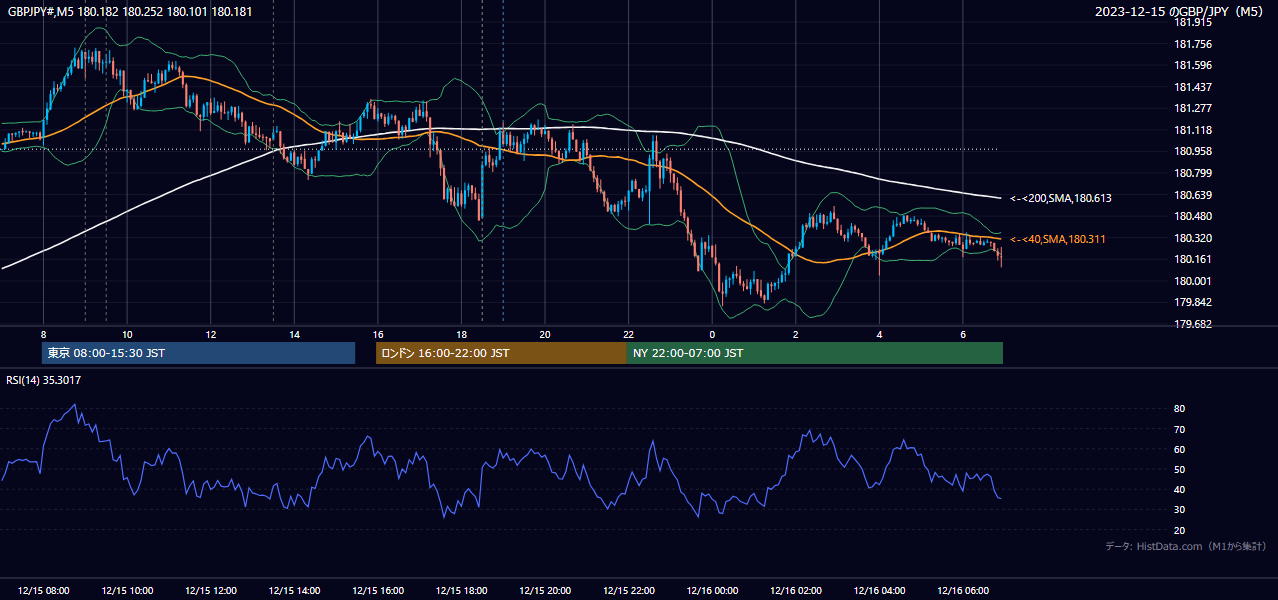Click the hour label 4 under price chart
This screenshot has width=1278, height=600.
click(x=879, y=334)
